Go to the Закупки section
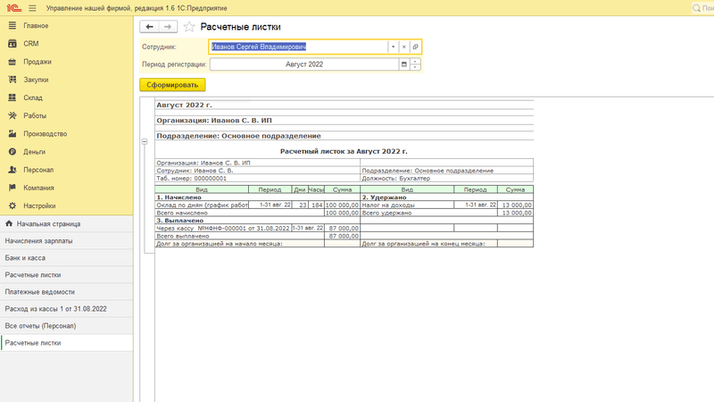 coord(36,79)
